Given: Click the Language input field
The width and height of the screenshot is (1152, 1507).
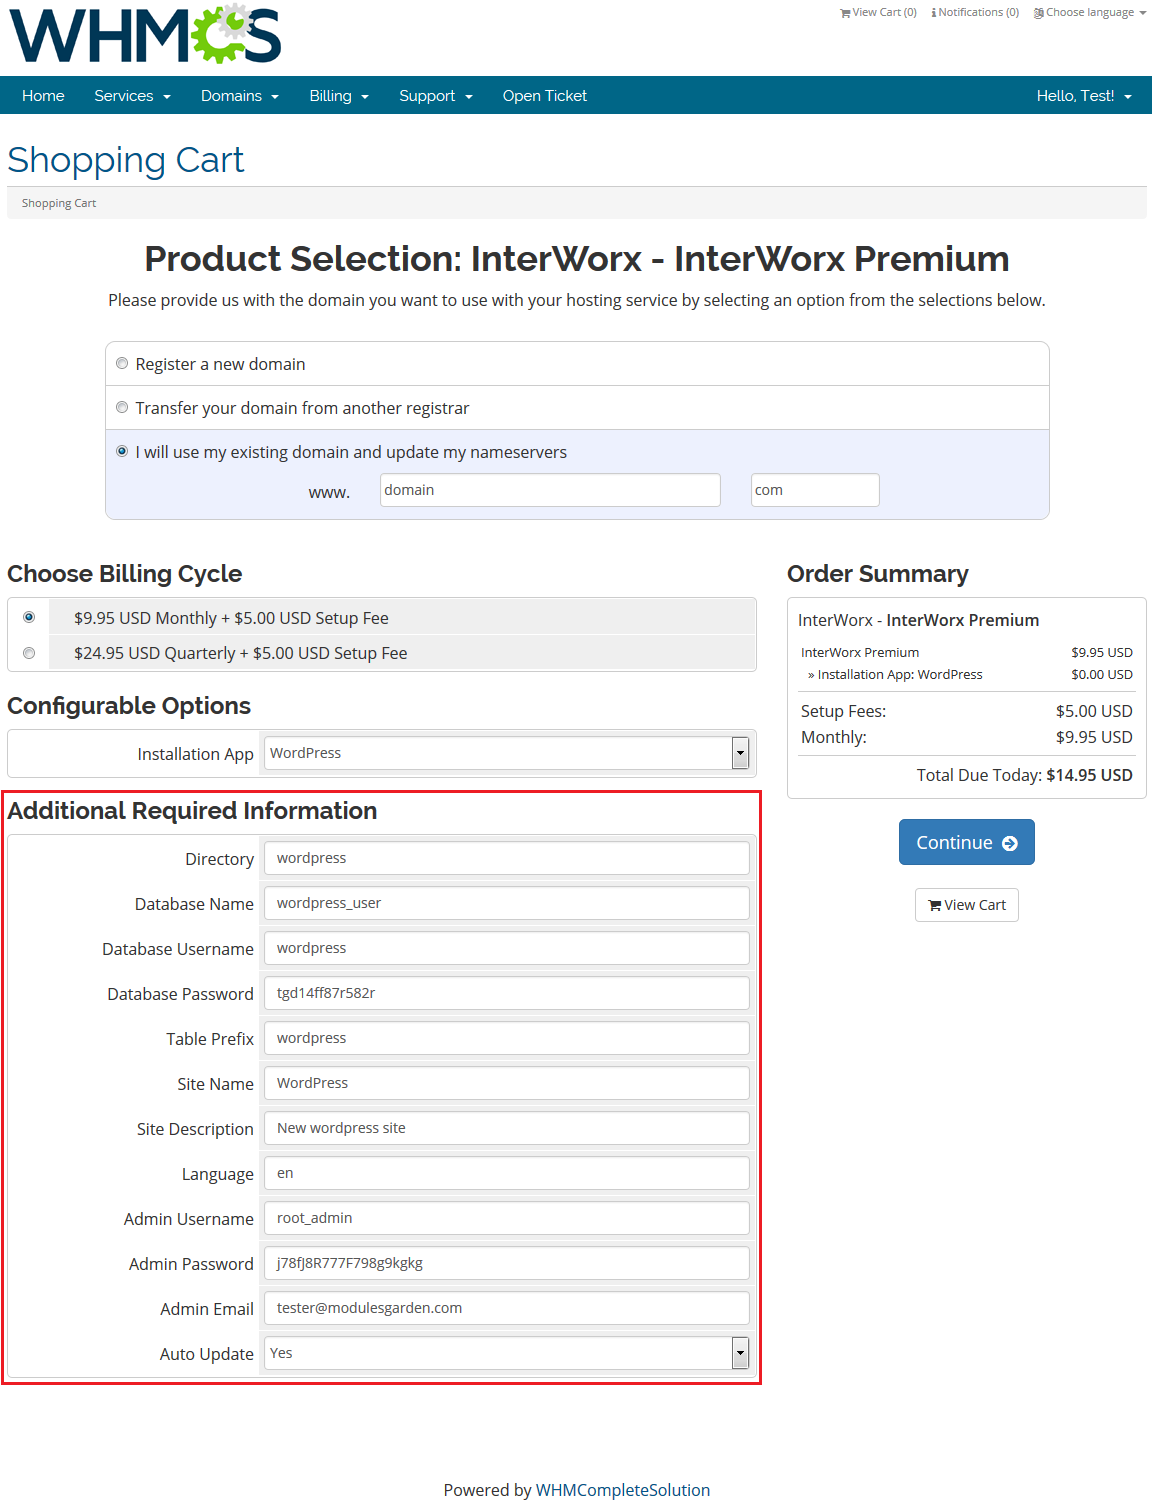Looking at the screenshot, I should (507, 1173).
